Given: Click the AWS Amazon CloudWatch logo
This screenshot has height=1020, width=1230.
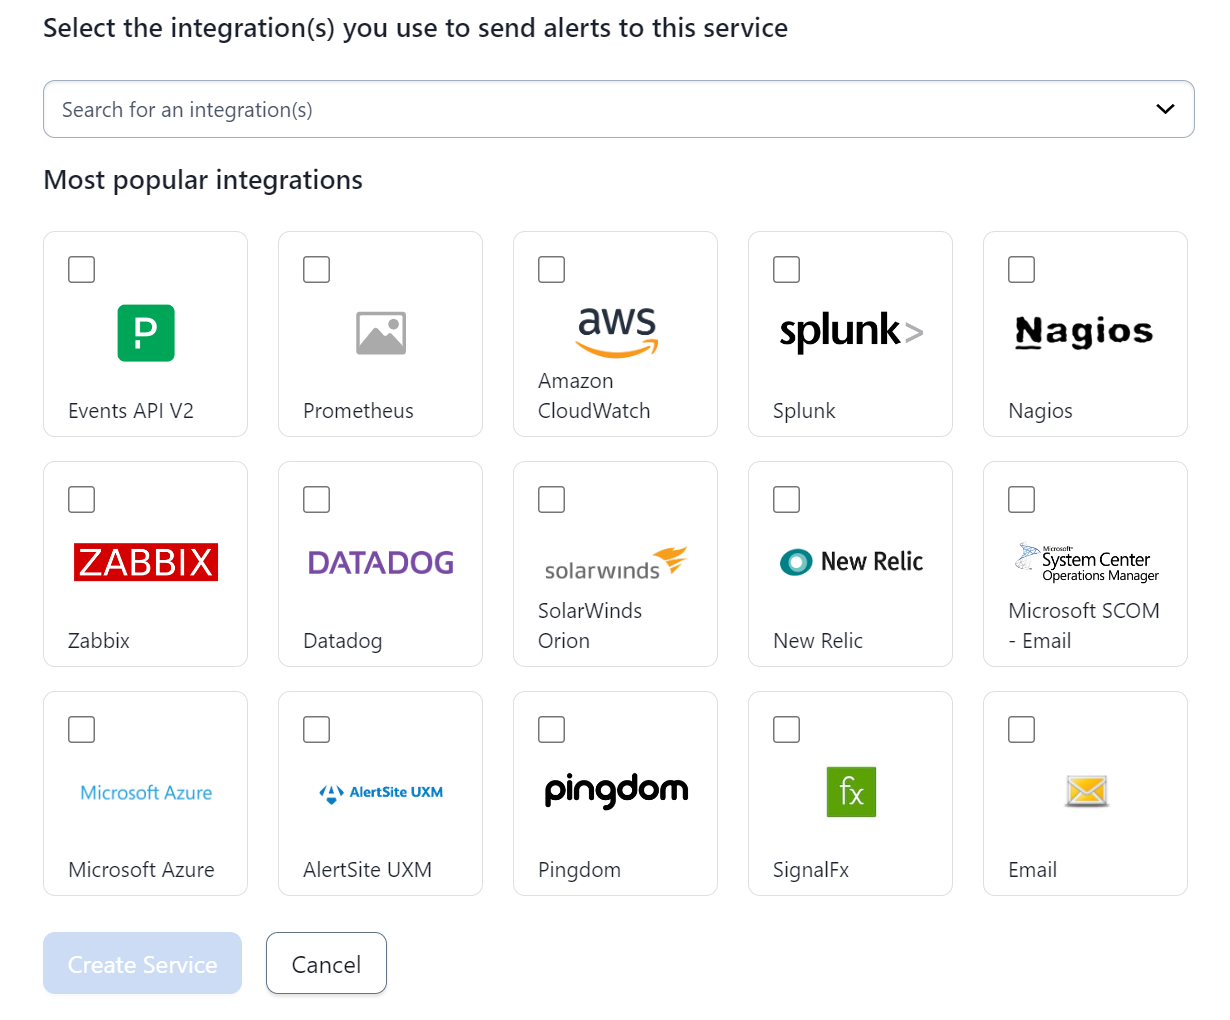Looking at the screenshot, I should pos(617,332).
